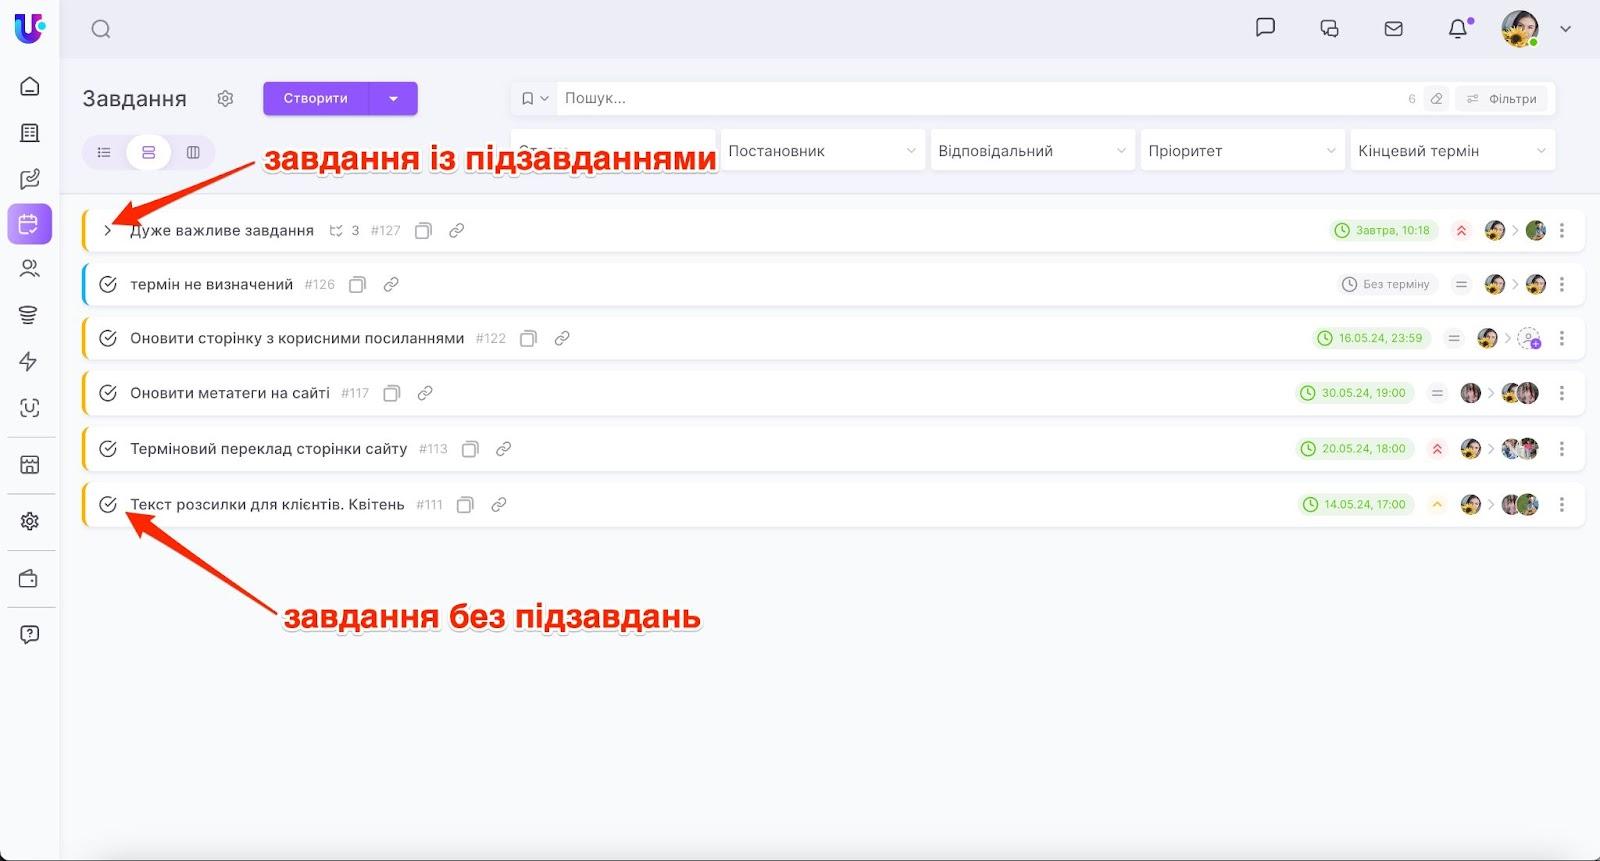
Task: Copy task #127 with the copy icon
Action: 423,231
